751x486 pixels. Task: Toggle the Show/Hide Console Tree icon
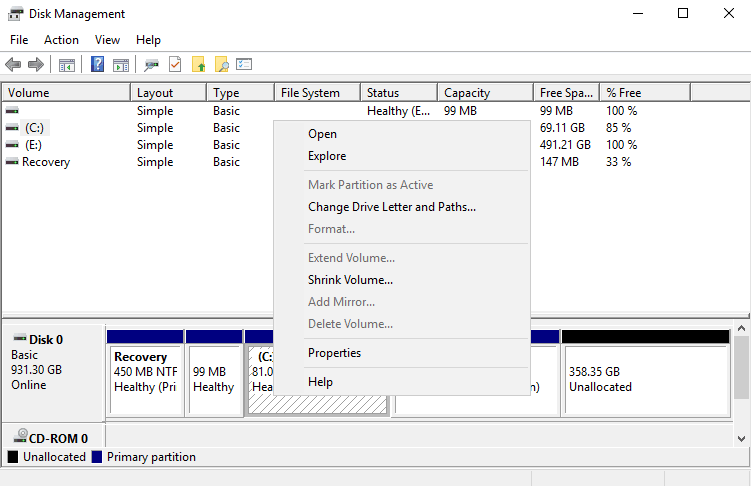(67, 64)
